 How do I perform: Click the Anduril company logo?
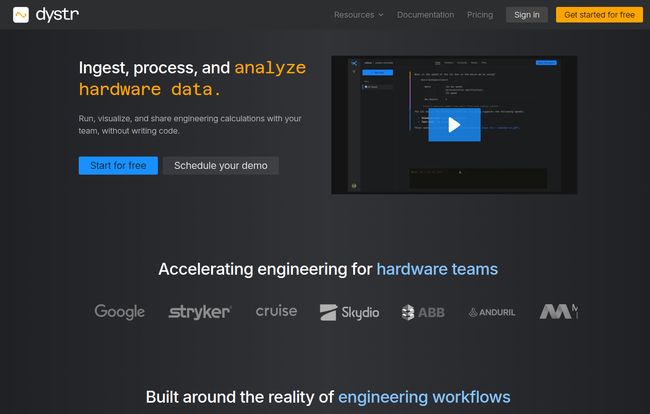point(492,312)
